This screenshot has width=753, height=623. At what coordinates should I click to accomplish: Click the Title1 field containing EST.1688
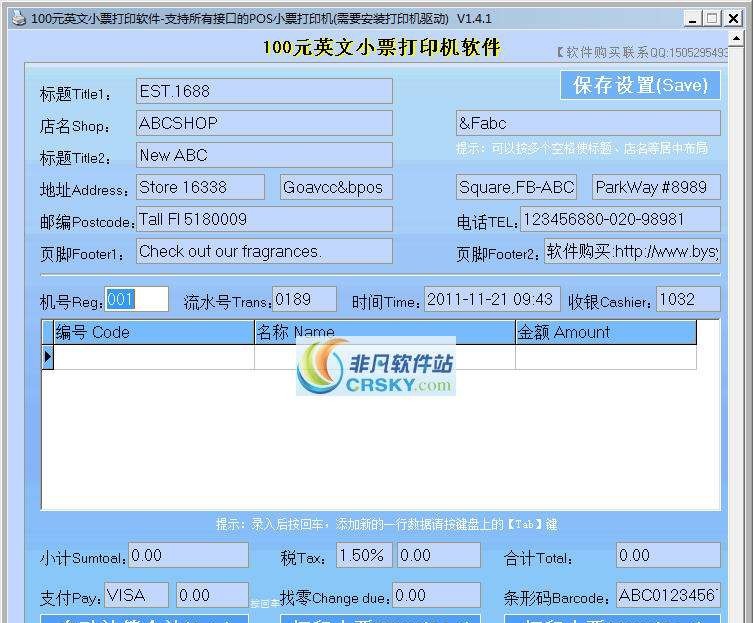pyautogui.click(x=264, y=91)
